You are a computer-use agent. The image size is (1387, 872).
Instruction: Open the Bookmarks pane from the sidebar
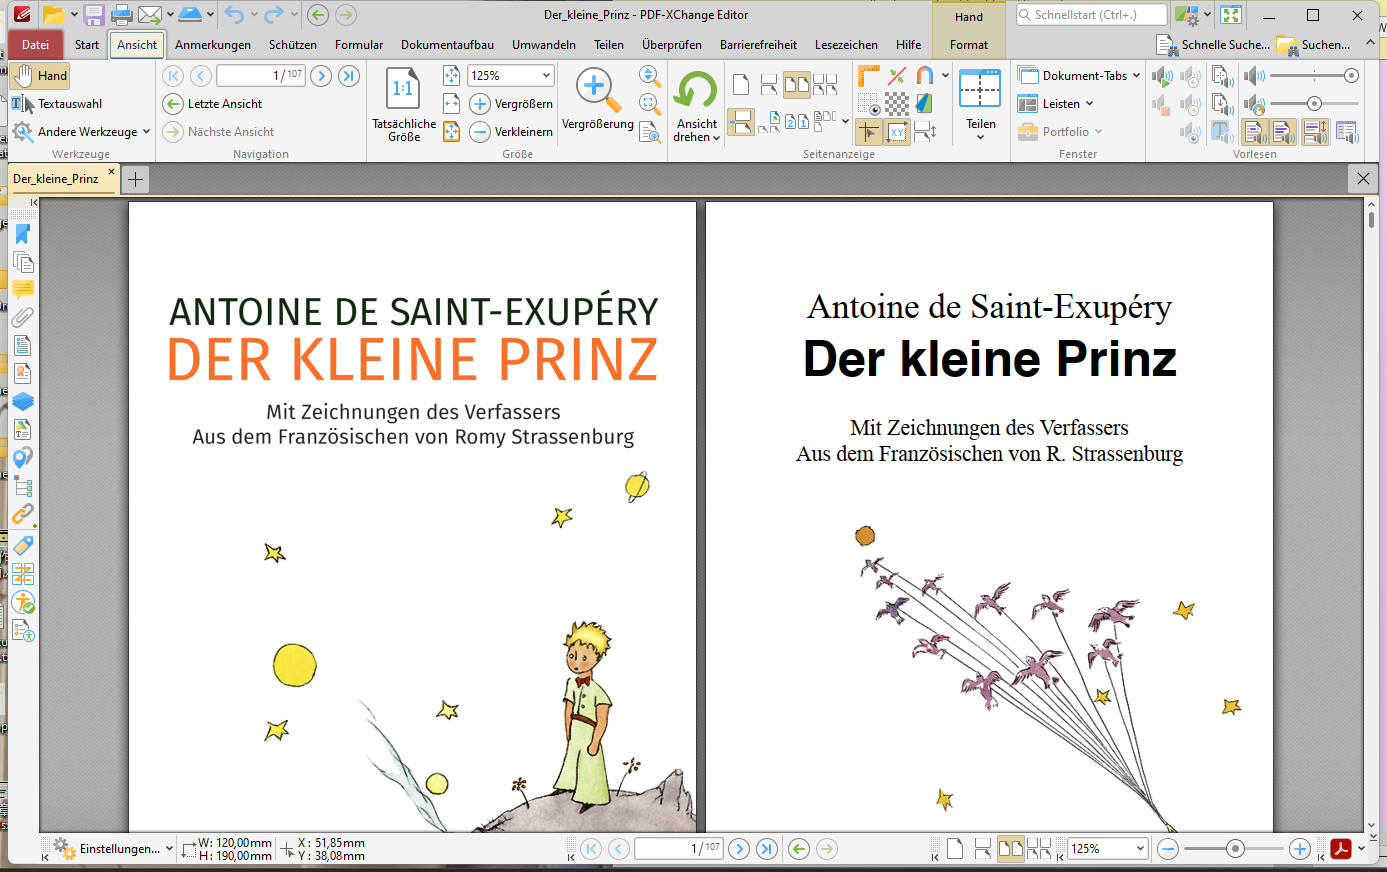[22, 234]
